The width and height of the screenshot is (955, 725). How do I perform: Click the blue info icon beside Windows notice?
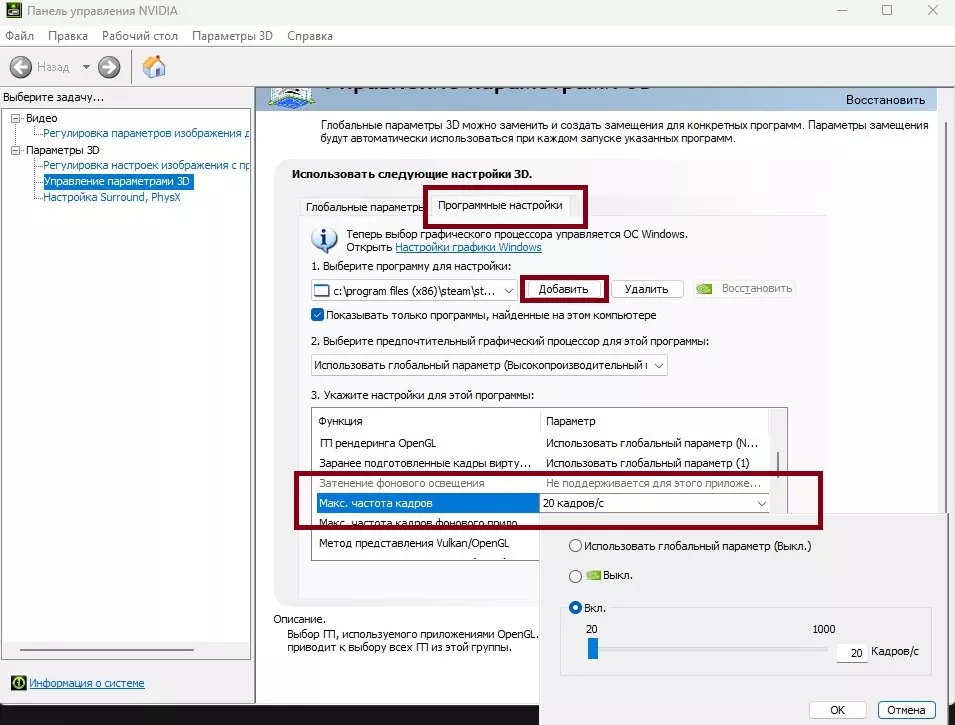point(324,239)
